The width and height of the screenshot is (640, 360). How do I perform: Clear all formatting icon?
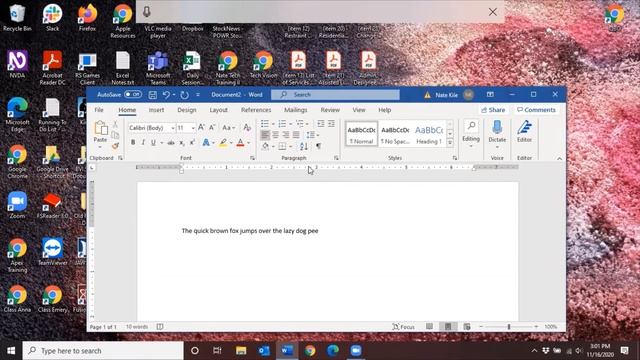(x=247, y=128)
